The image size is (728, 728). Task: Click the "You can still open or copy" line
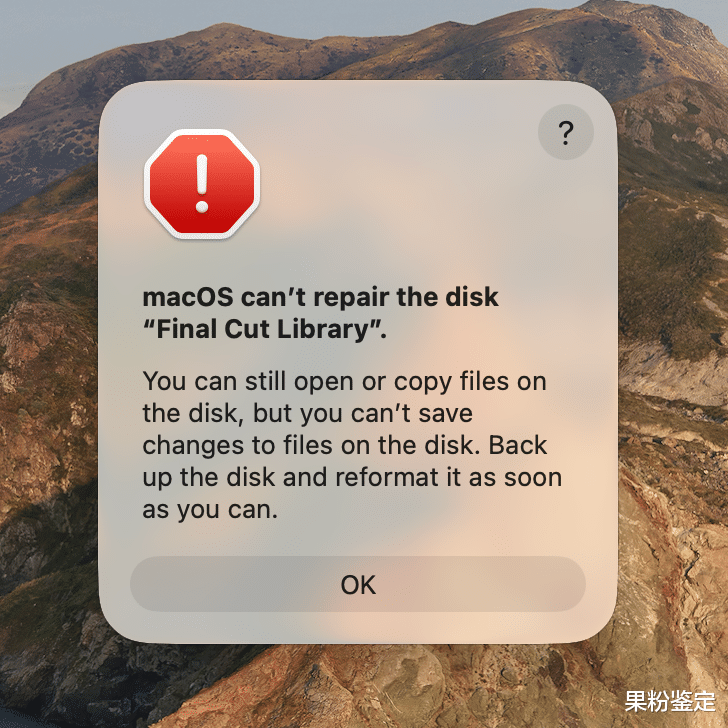click(344, 382)
